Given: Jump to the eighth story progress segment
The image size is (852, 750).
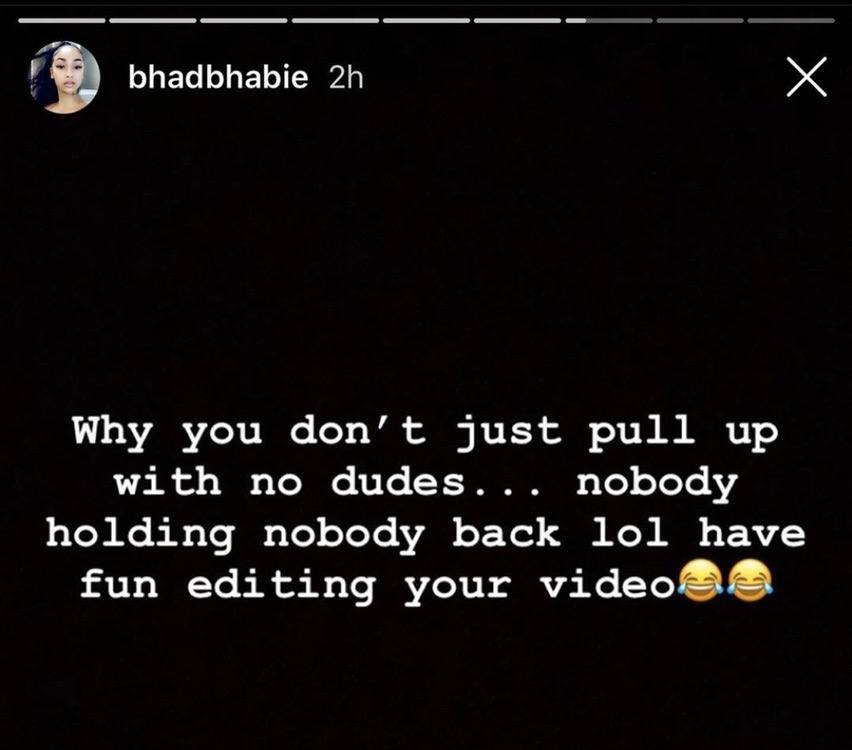Looking at the screenshot, I should (x=700, y=21).
